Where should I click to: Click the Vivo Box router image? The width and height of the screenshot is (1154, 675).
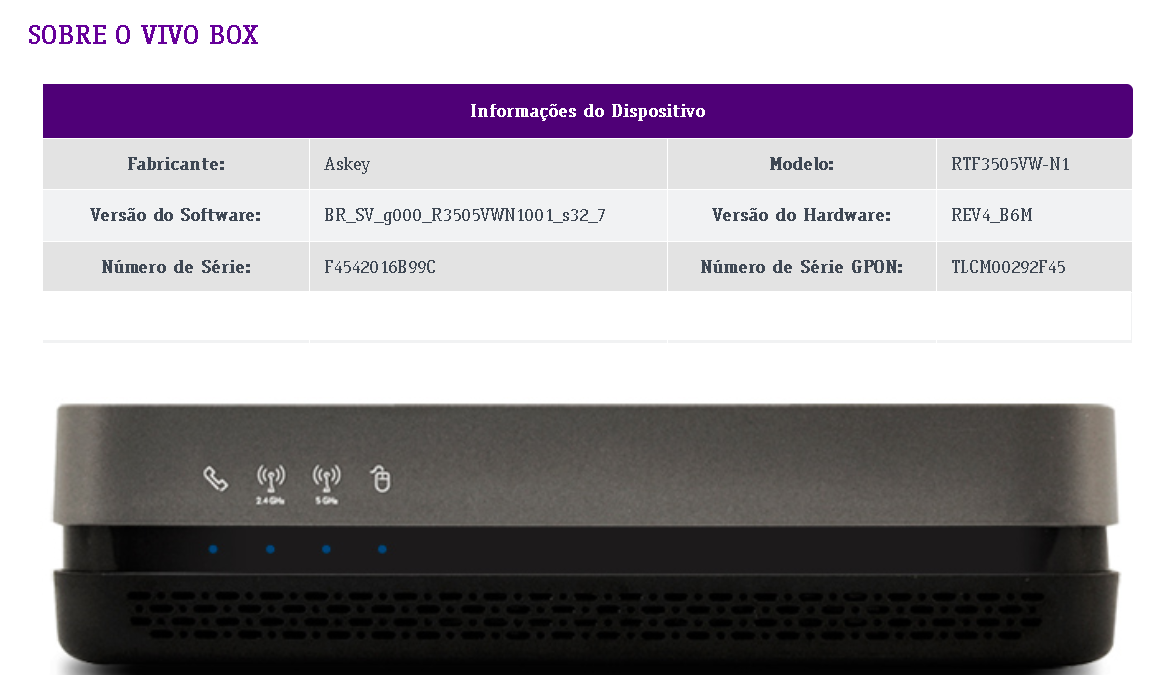click(x=587, y=539)
